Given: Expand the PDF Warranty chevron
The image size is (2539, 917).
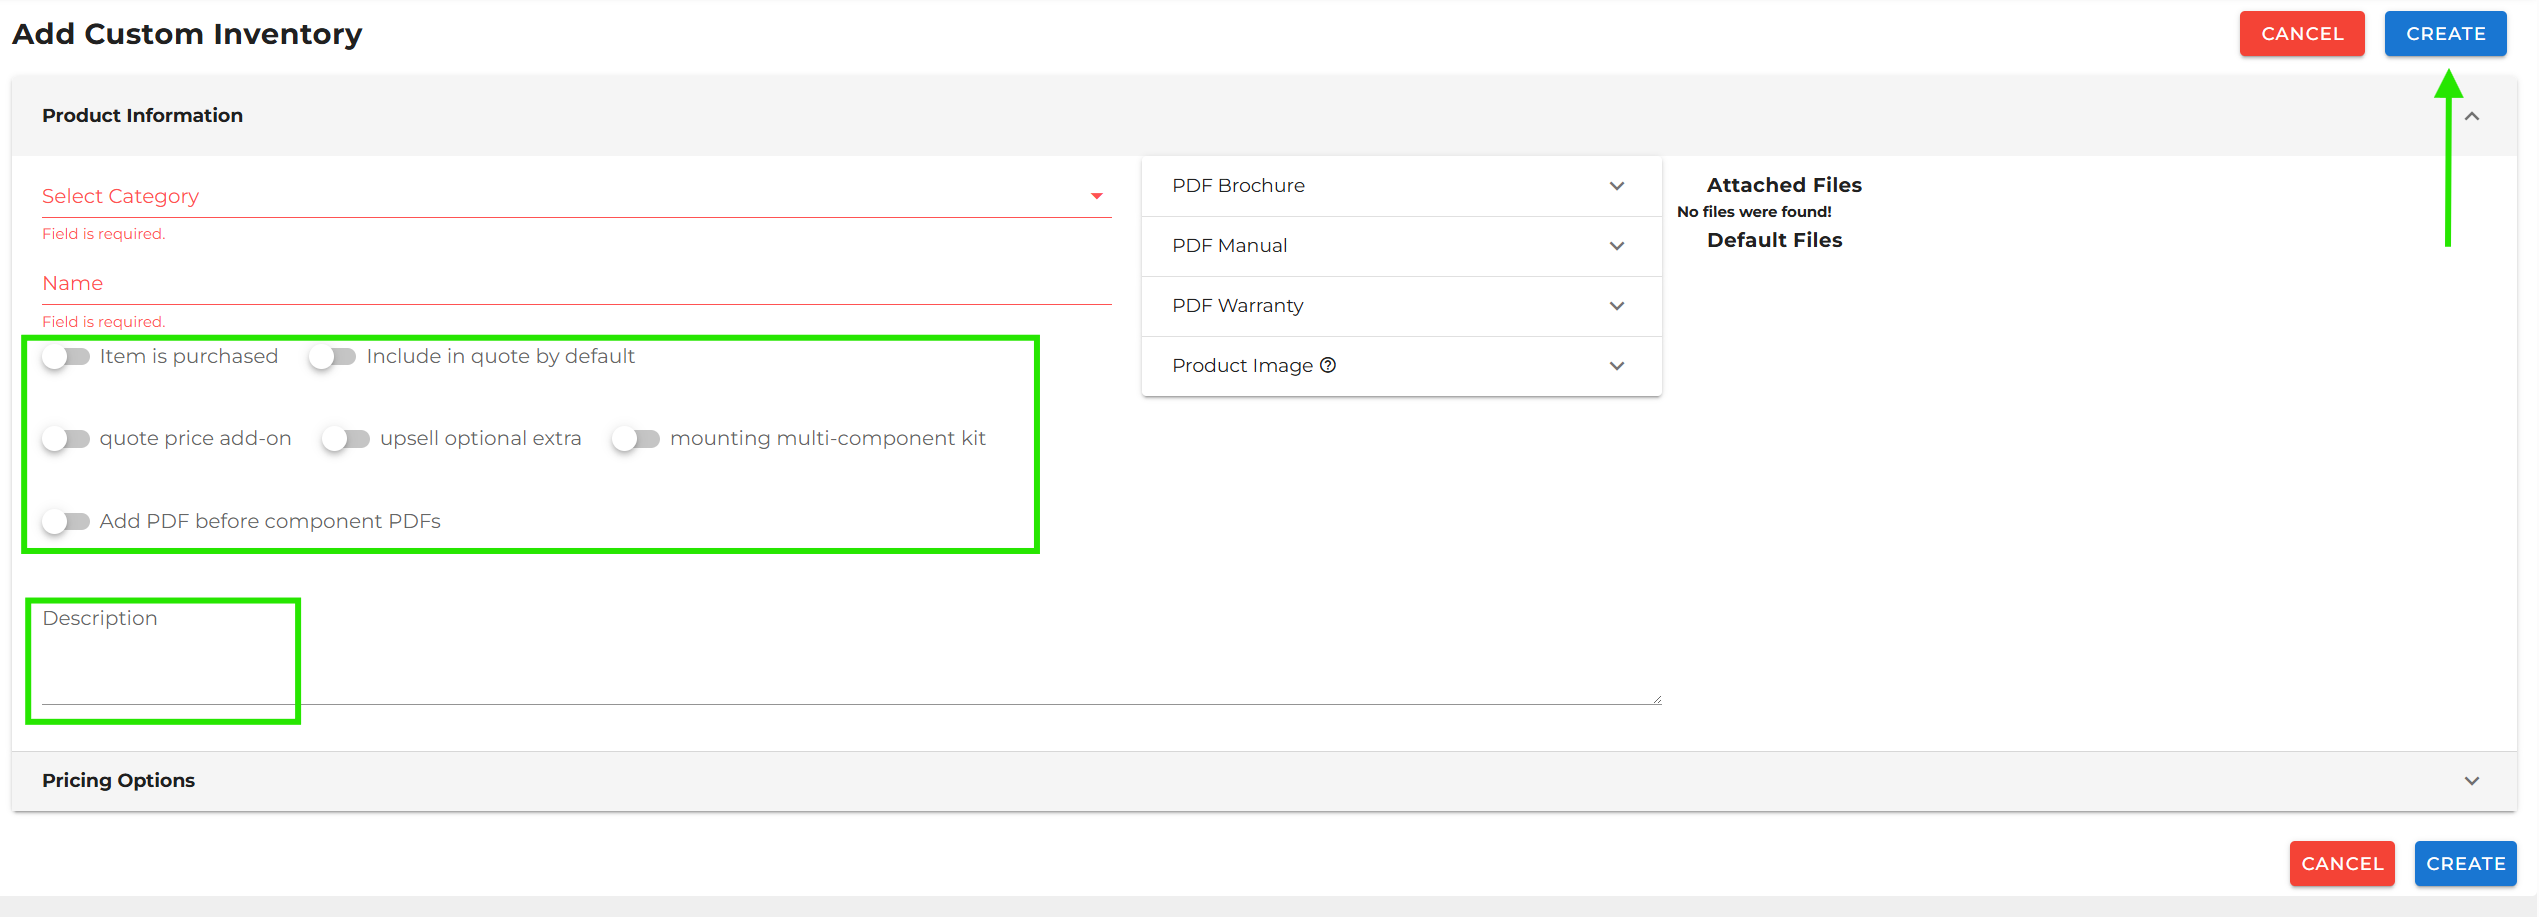Looking at the screenshot, I should click(1617, 306).
